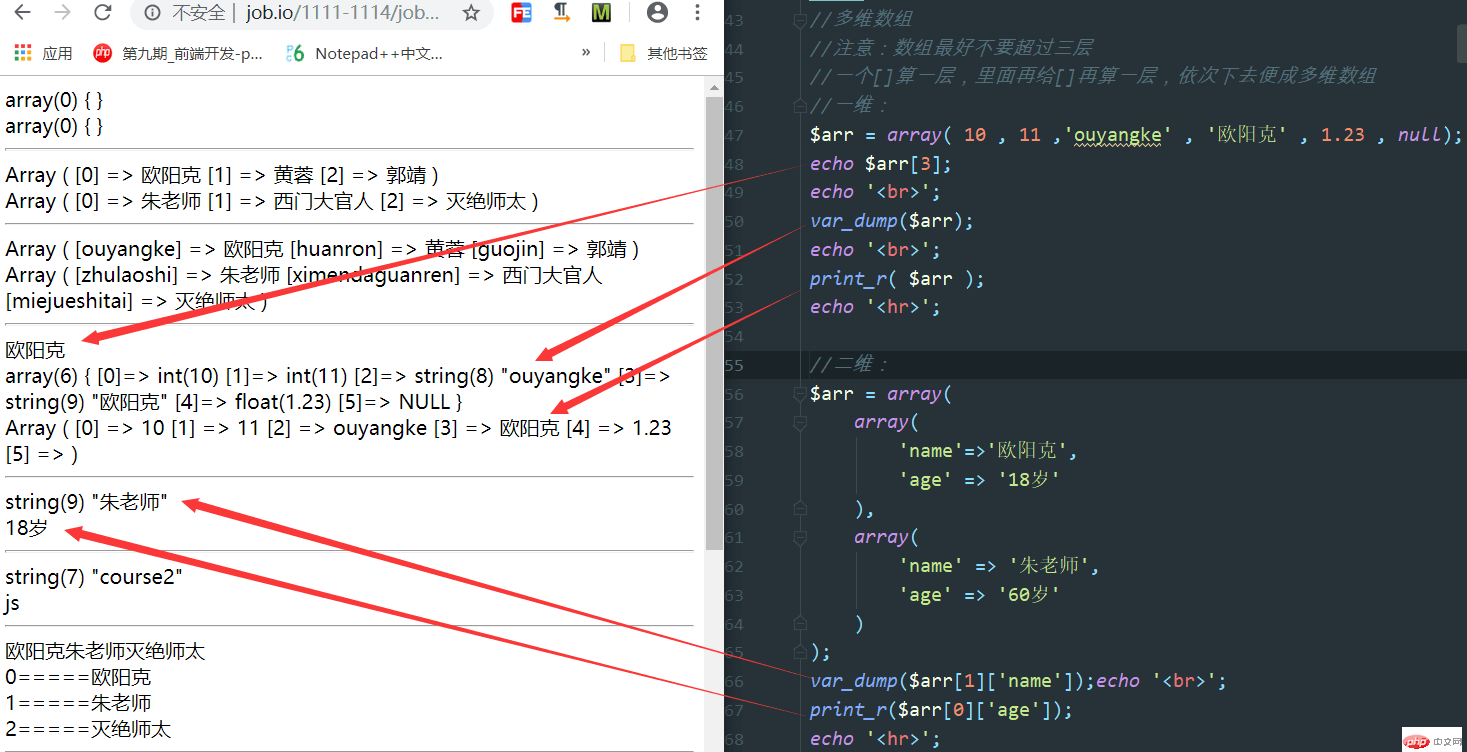Collapse the fold marker at //一维：
The height and width of the screenshot is (752, 1467).
[x=799, y=105]
